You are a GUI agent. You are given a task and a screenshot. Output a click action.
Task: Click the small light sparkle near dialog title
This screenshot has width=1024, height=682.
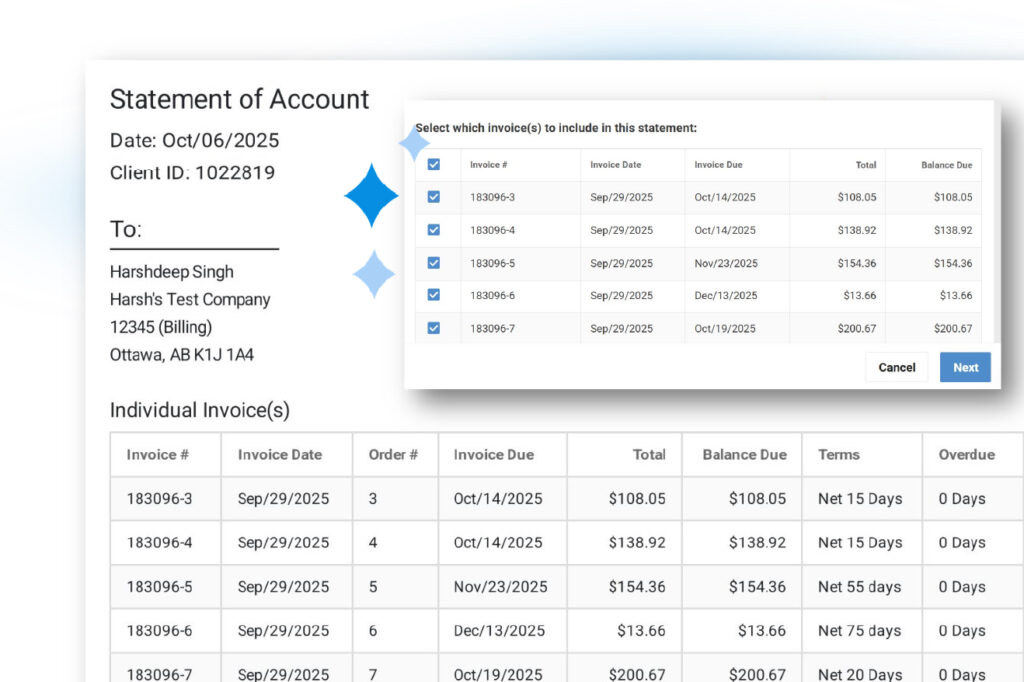(x=413, y=145)
